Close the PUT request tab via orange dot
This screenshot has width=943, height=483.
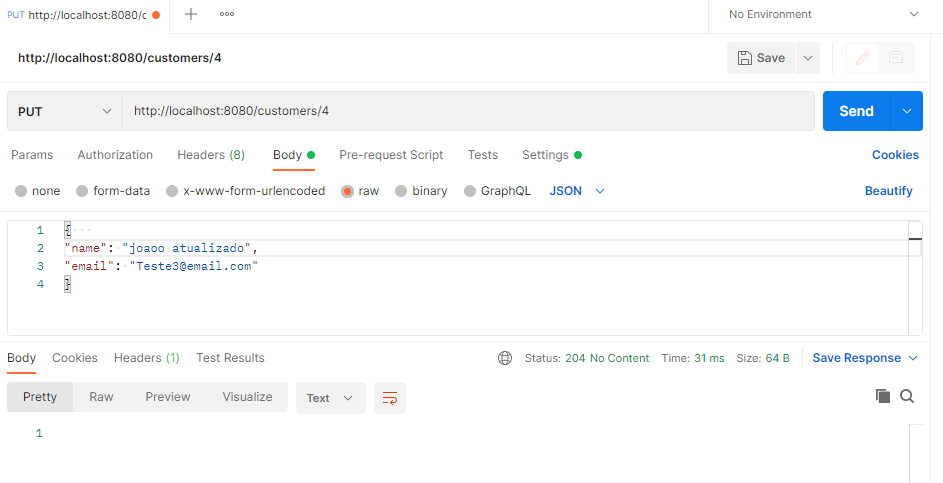pos(156,15)
